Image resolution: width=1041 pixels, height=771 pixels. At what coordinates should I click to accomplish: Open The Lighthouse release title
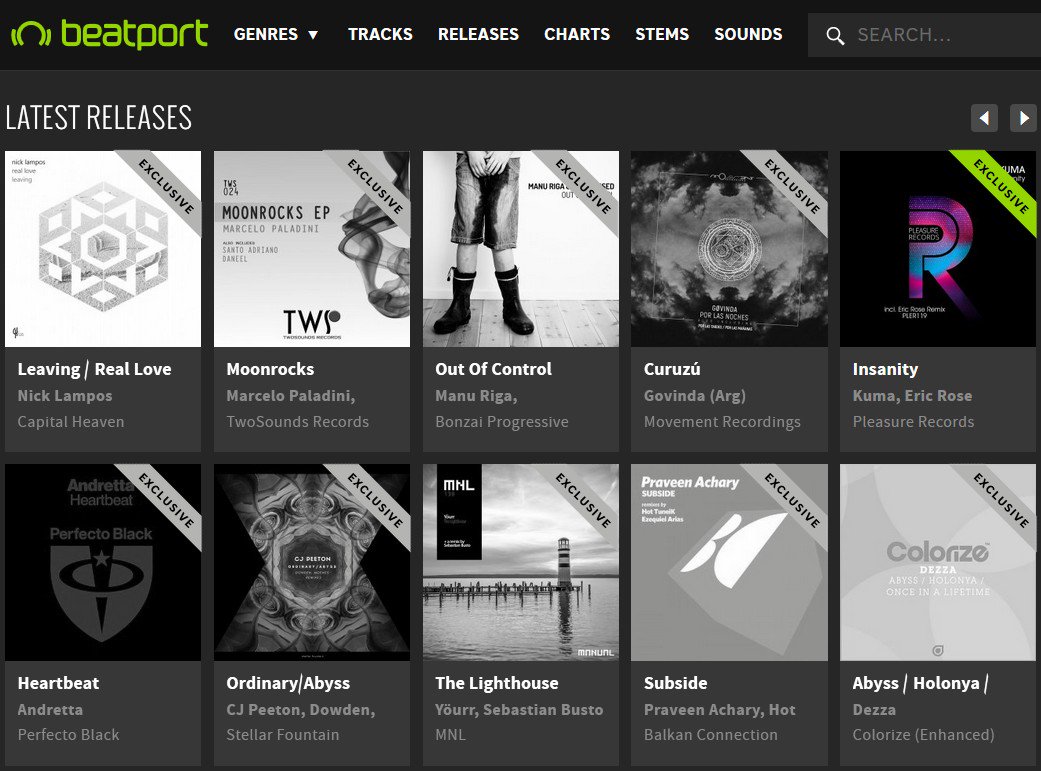[x=497, y=683]
